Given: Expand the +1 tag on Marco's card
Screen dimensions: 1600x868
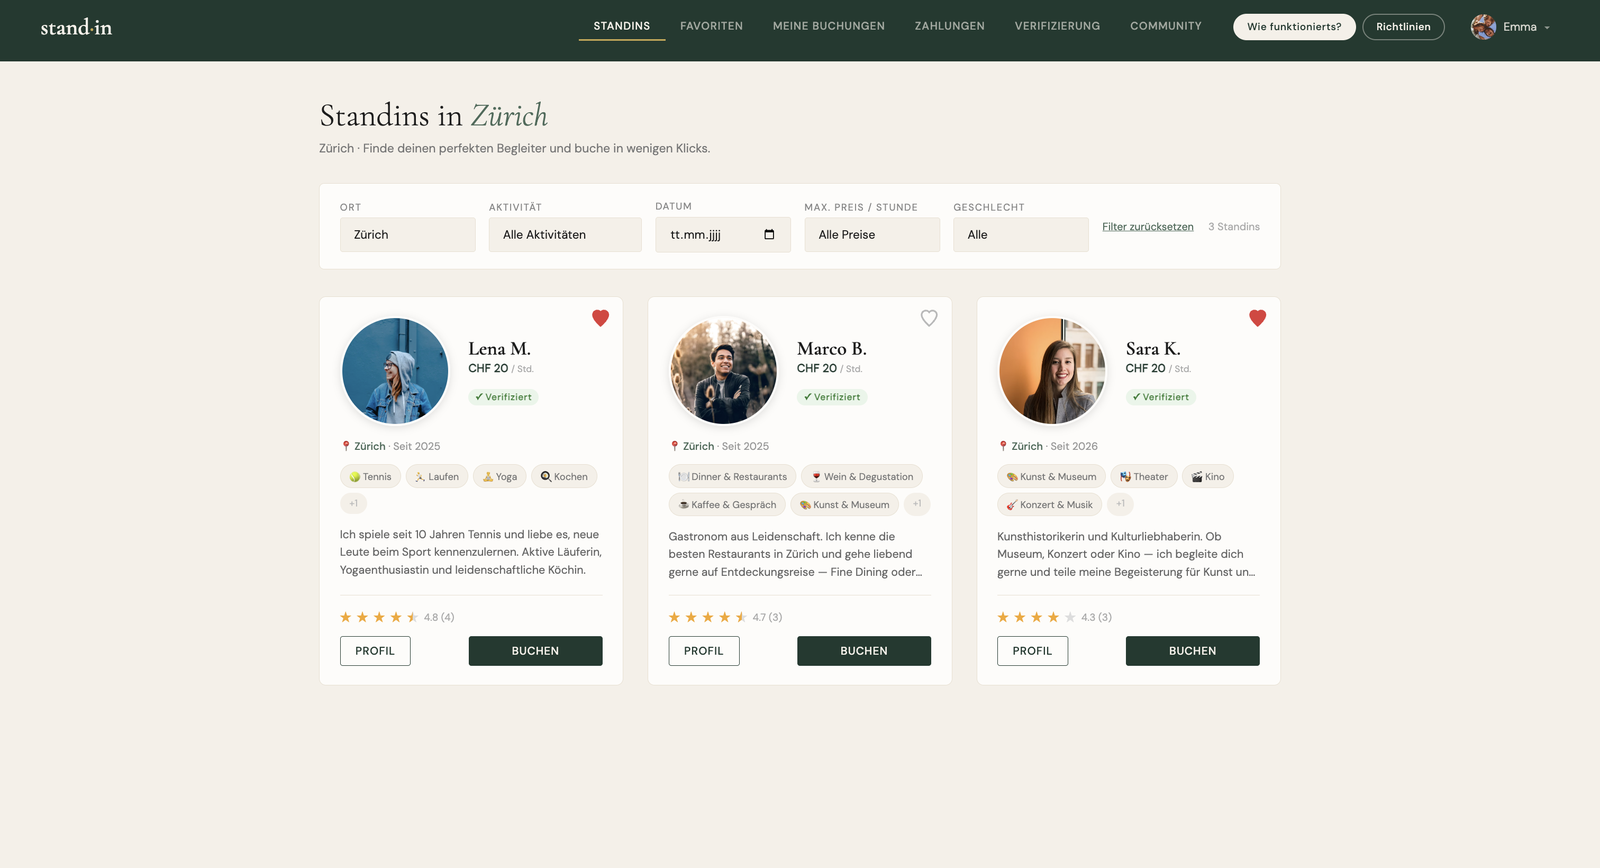Looking at the screenshot, I should (x=917, y=504).
